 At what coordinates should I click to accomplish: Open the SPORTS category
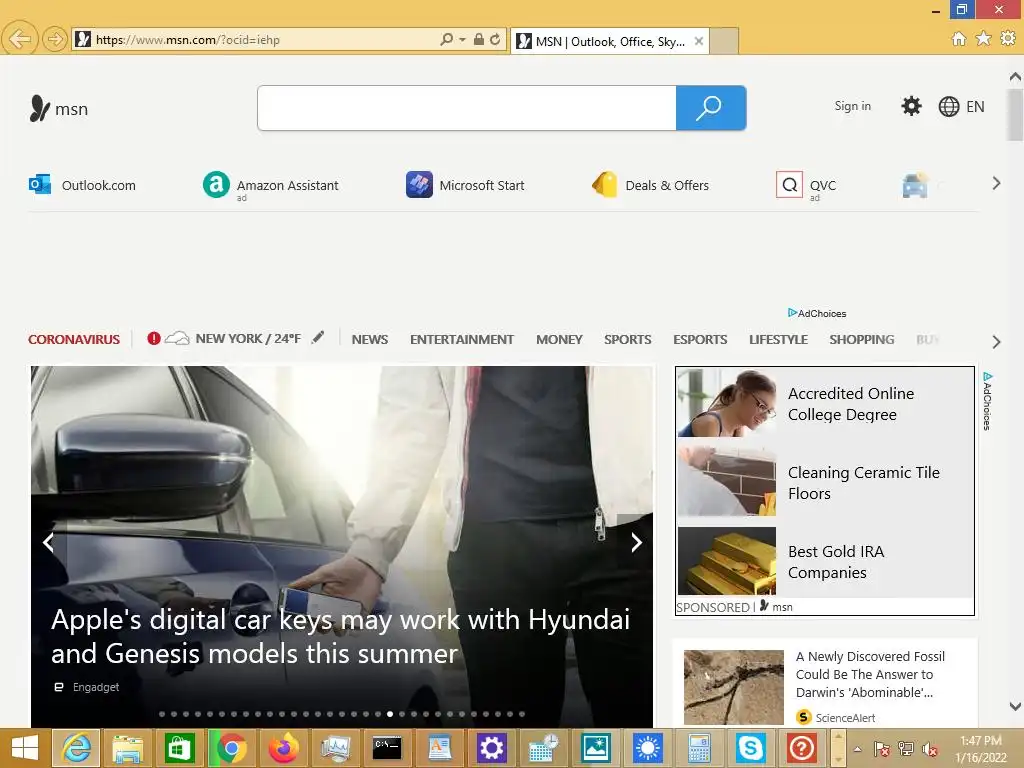point(628,340)
